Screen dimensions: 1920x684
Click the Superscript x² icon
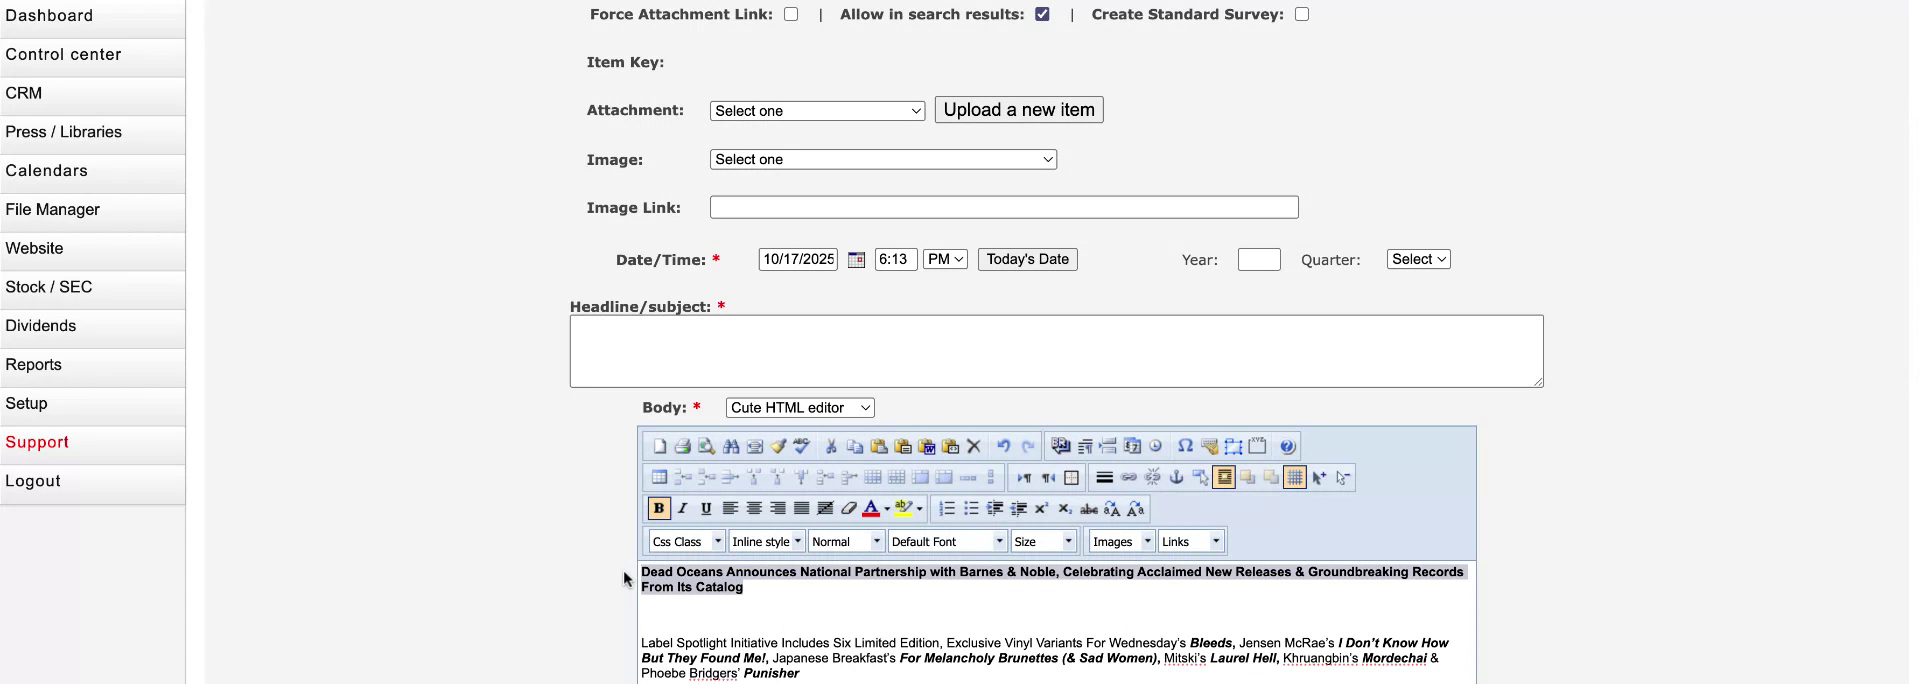pyautogui.click(x=1041, y=509)
